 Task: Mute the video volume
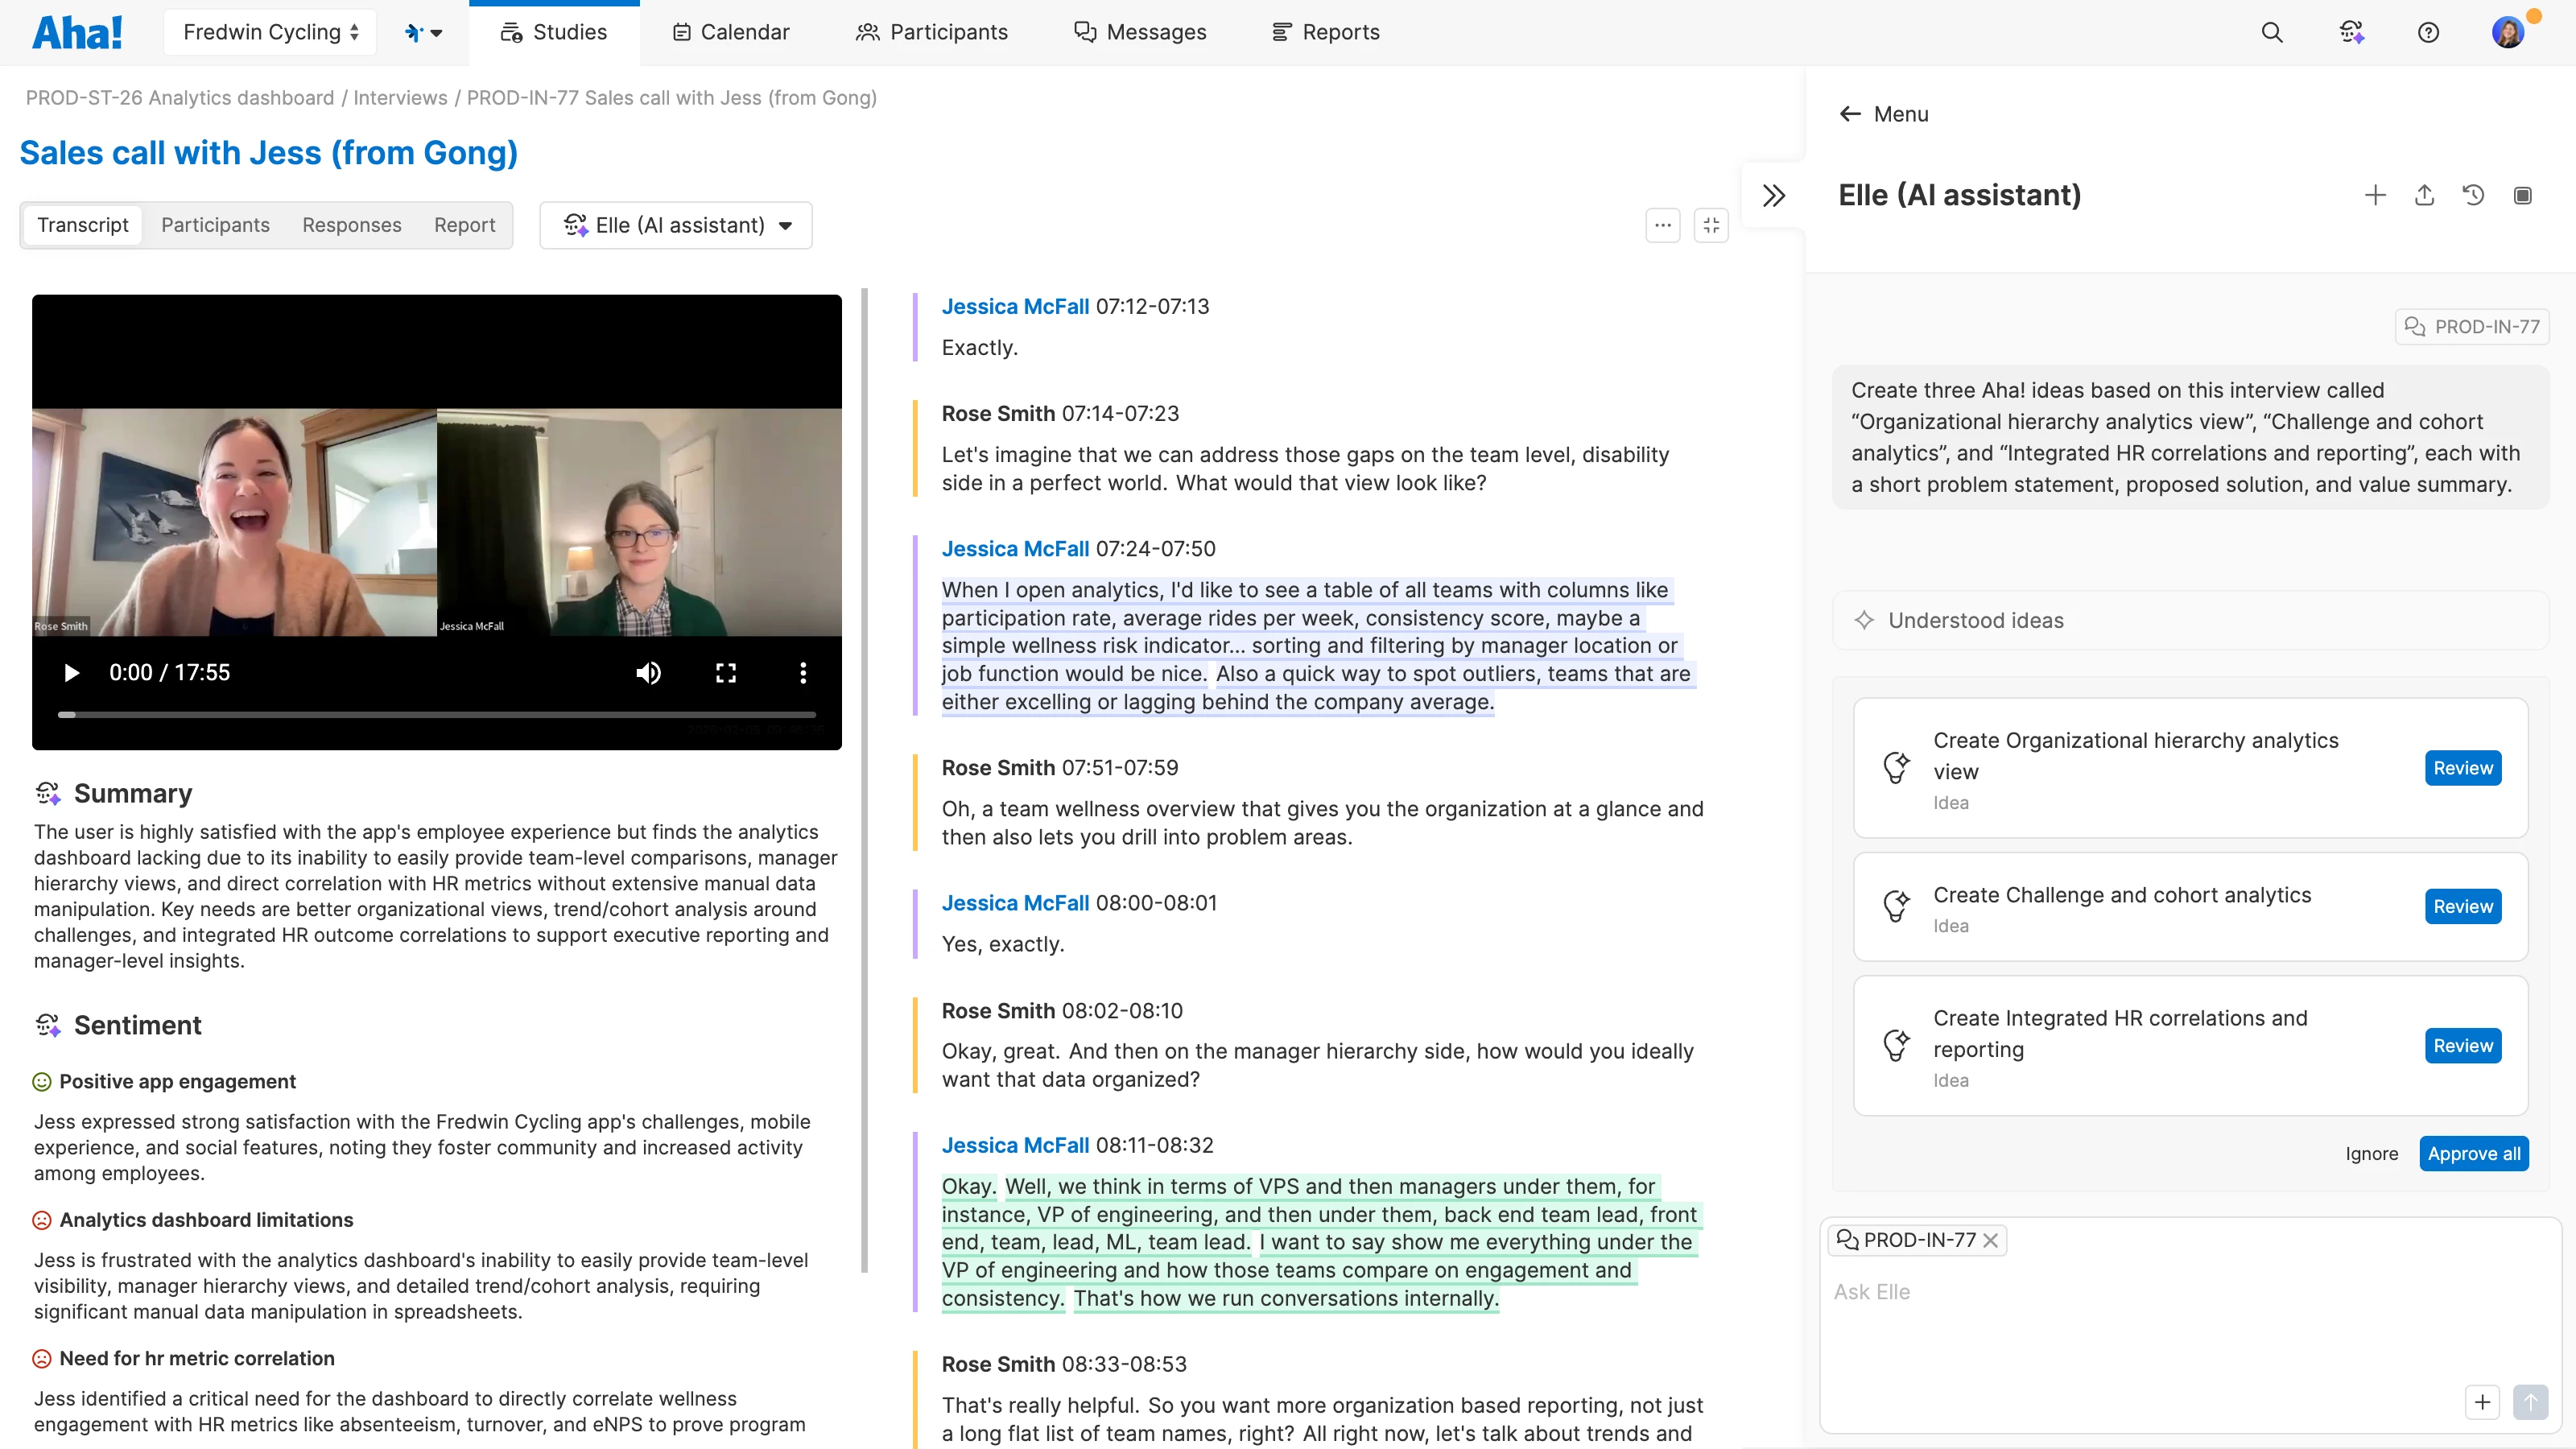648,673
